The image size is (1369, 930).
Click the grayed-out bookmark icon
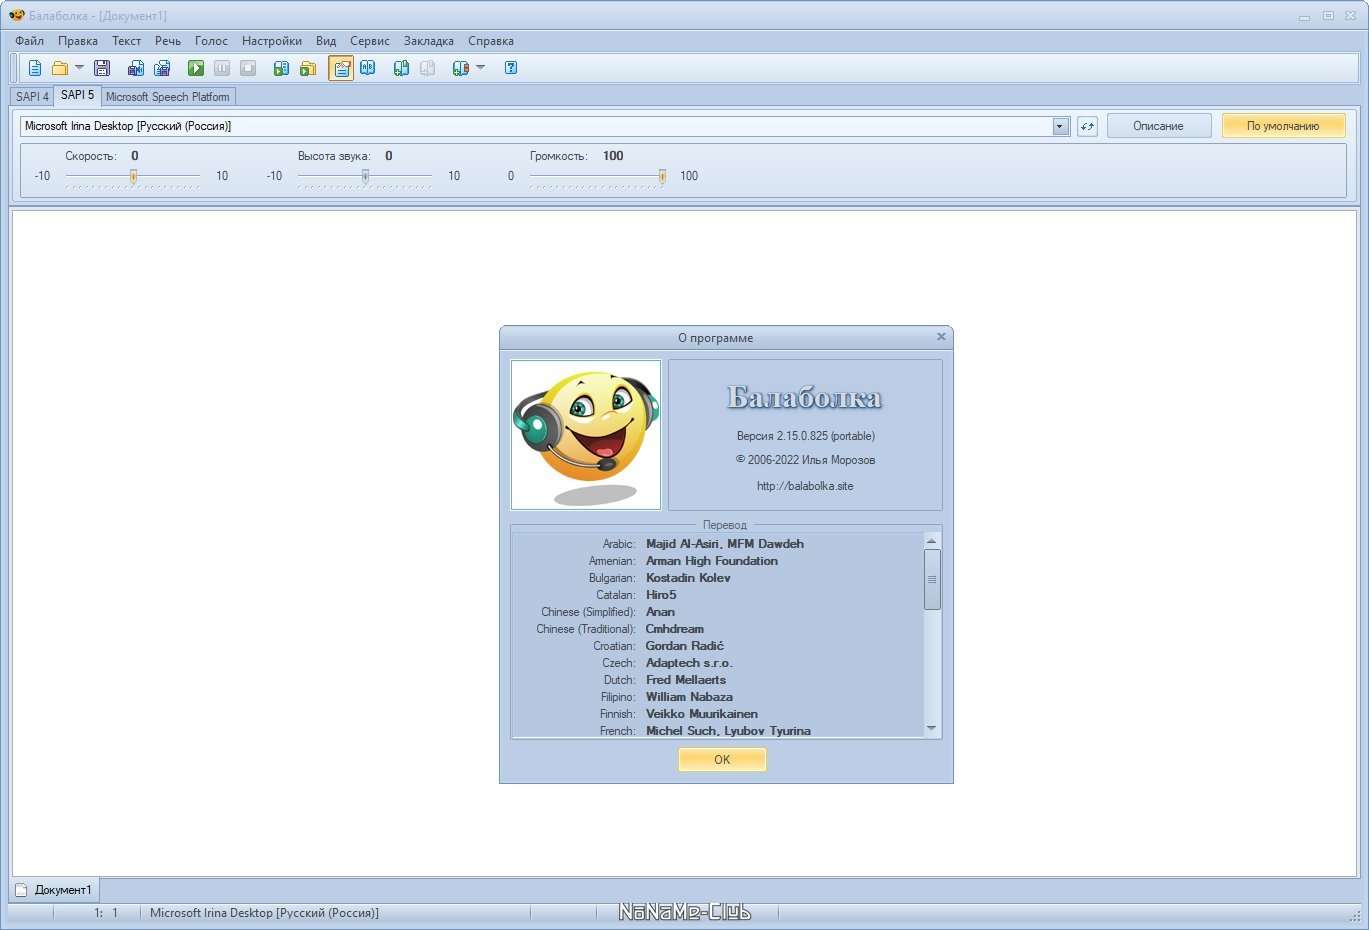(427, 68)
